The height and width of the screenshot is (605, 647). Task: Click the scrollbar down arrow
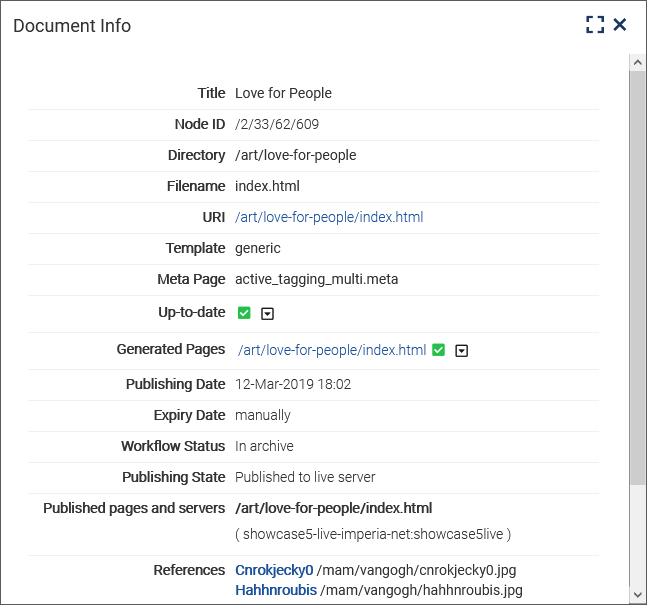(x=638, y=595)
